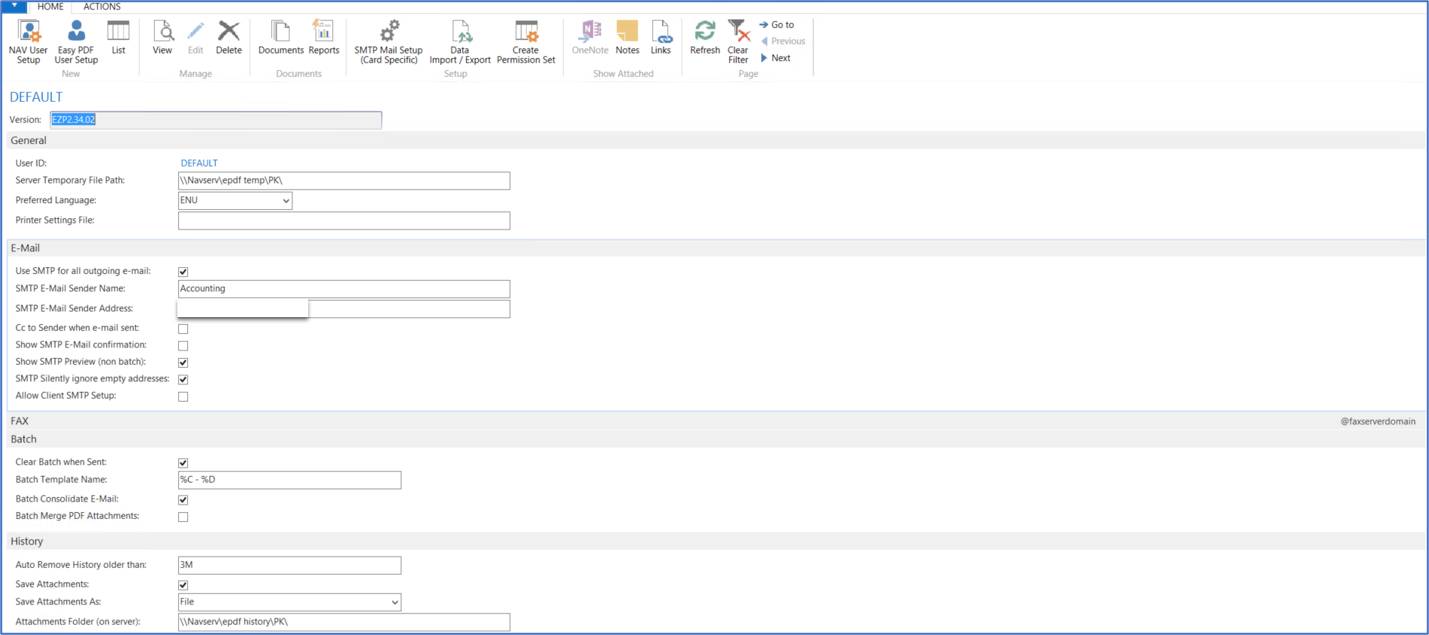
Task: Click Server Temporary File Path field
Action: pos(344,181)
